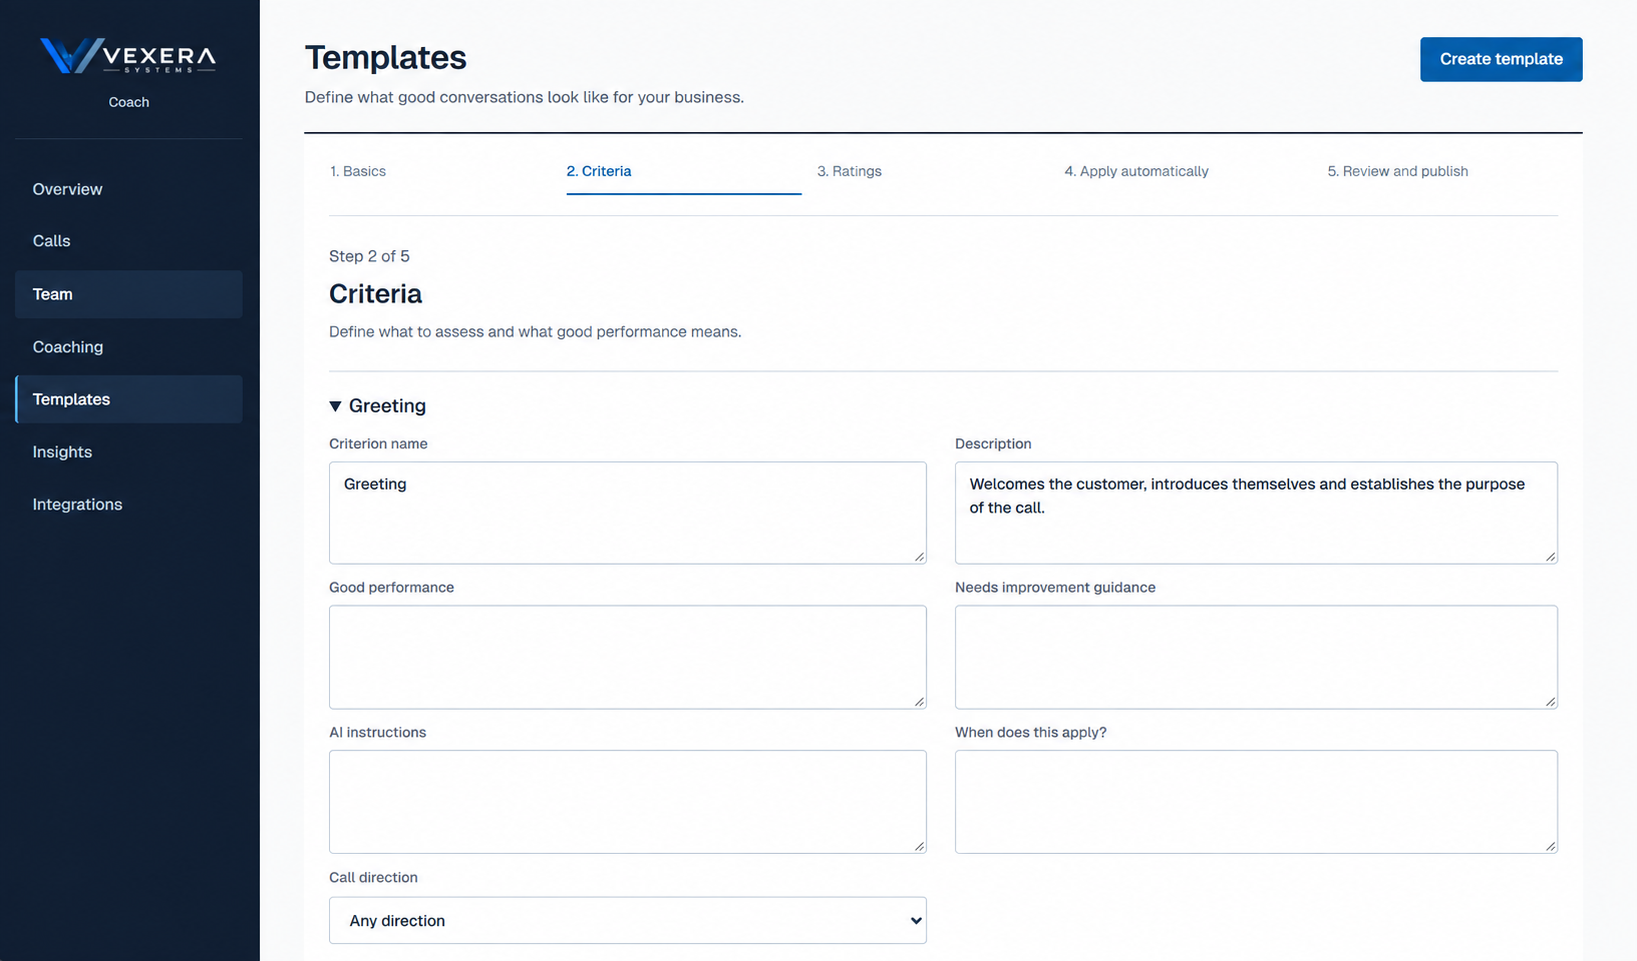Switch to the 3. Ratings step
Image resolution: width=1637 pixels, height=961 pixels.
849,171
